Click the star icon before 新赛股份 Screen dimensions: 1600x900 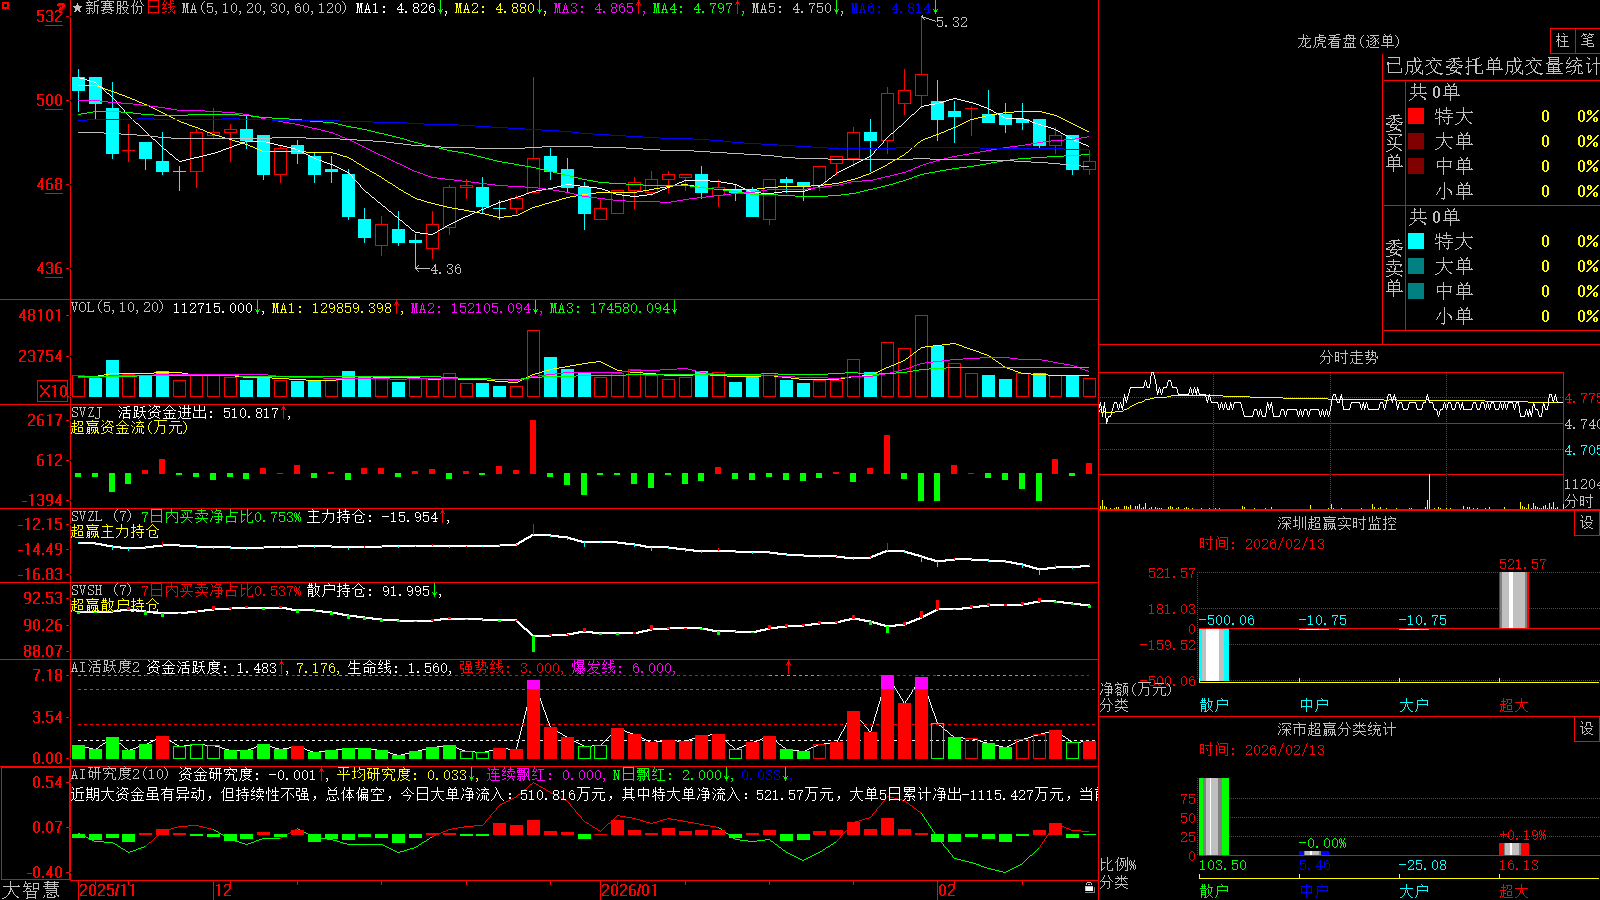tap(77, 8)
